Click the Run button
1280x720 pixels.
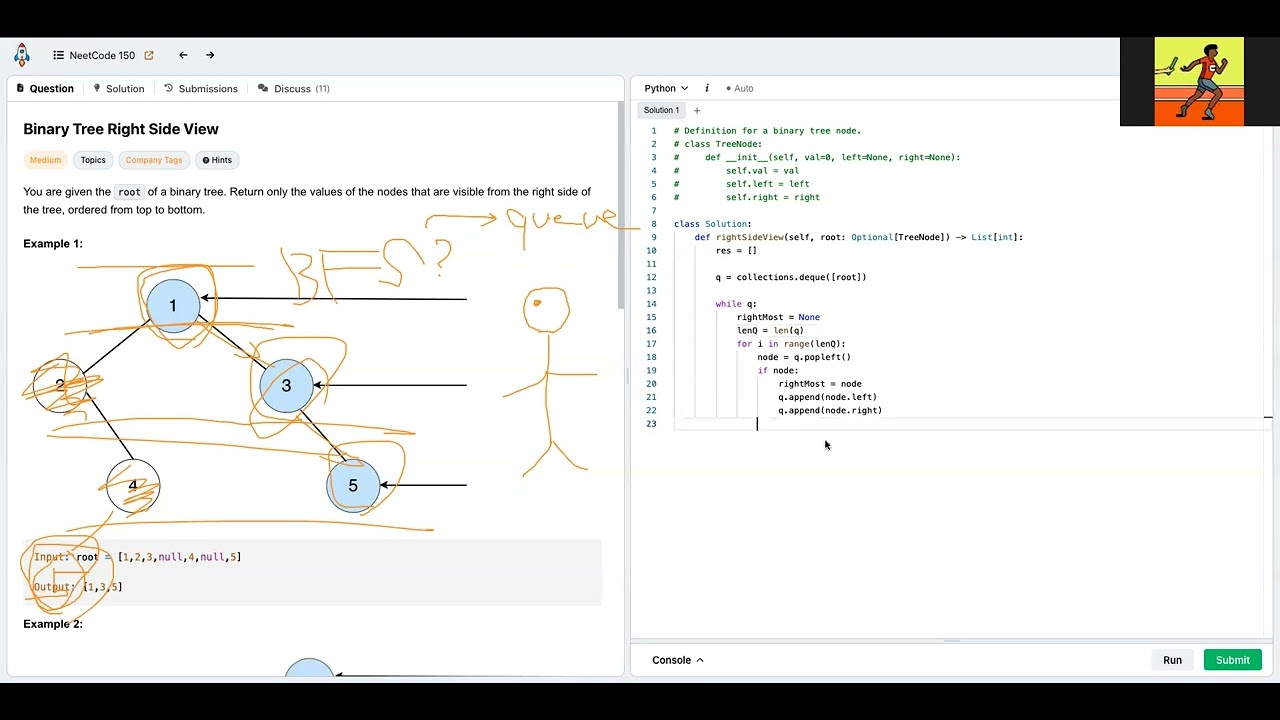pyautogui.click(x=1172, y=660)
